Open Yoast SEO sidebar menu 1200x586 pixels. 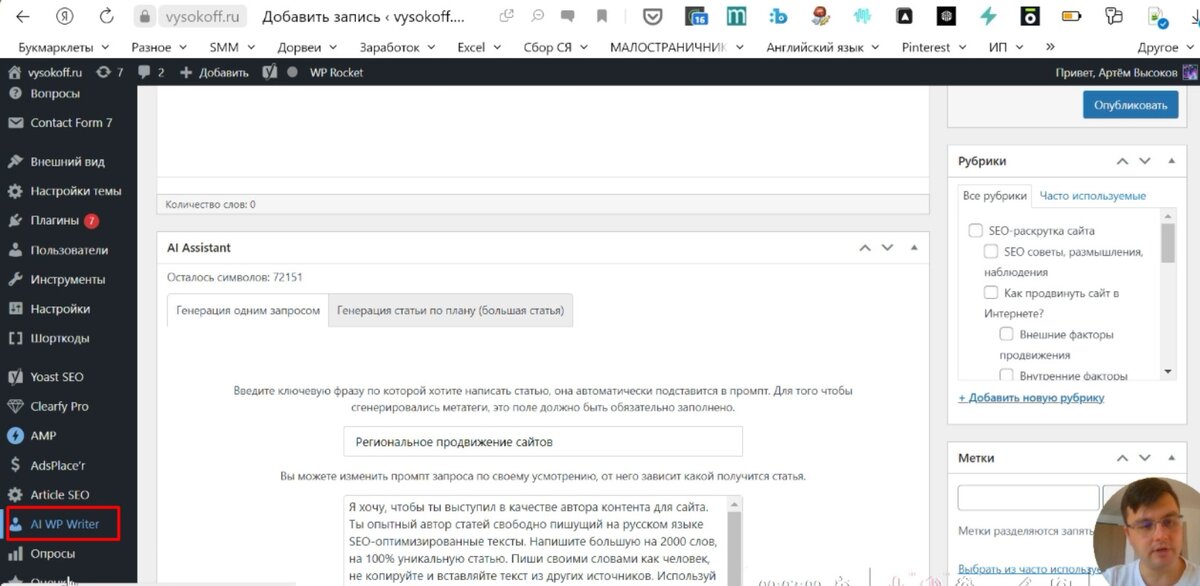coord(57,377)
